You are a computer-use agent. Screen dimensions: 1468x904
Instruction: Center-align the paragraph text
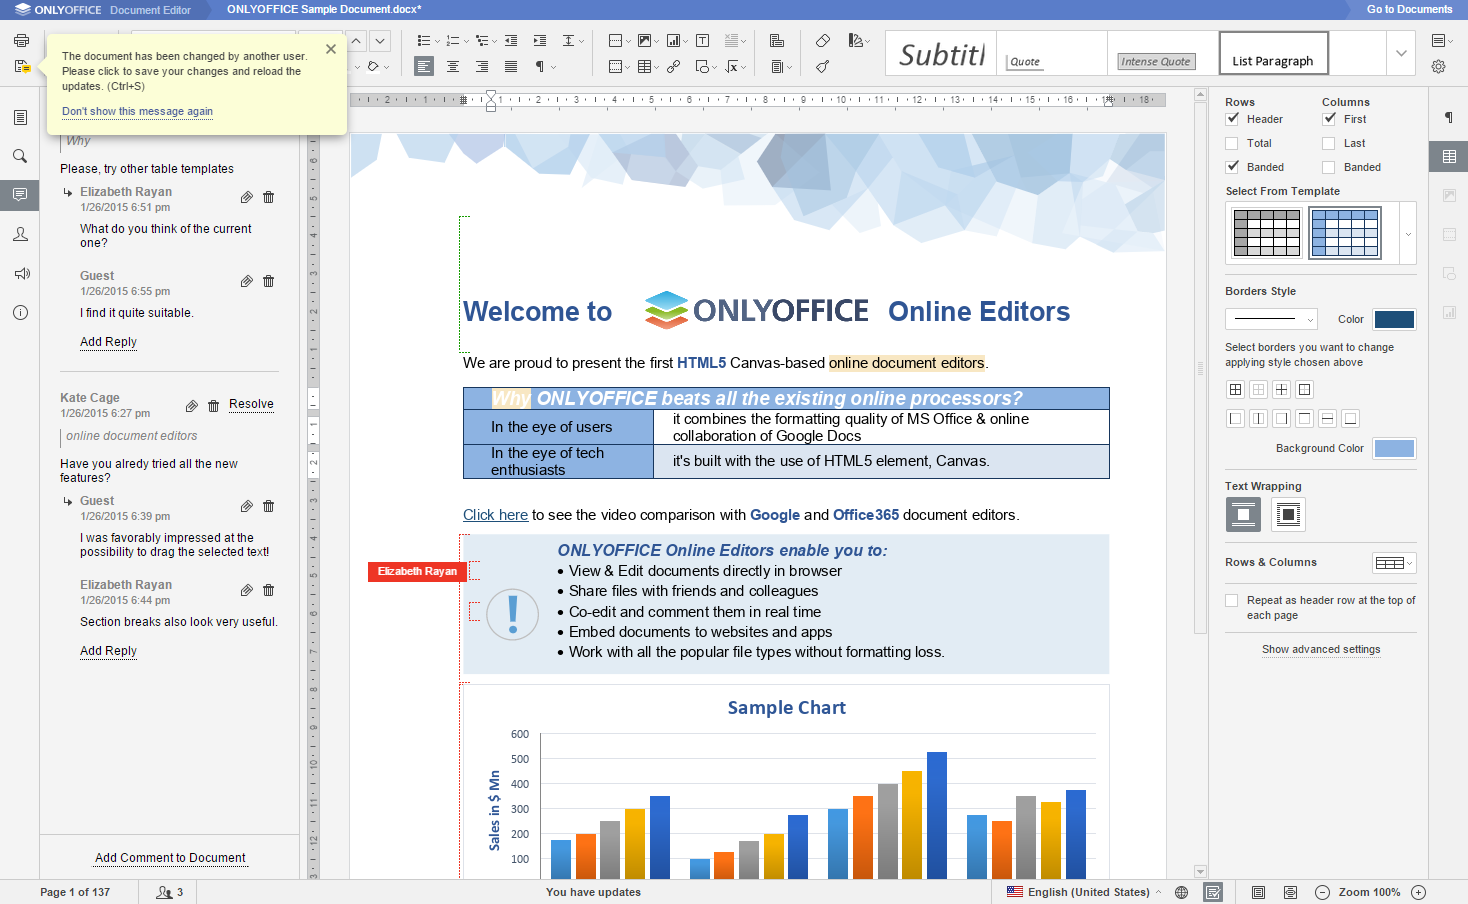click(x=453, y=67)
